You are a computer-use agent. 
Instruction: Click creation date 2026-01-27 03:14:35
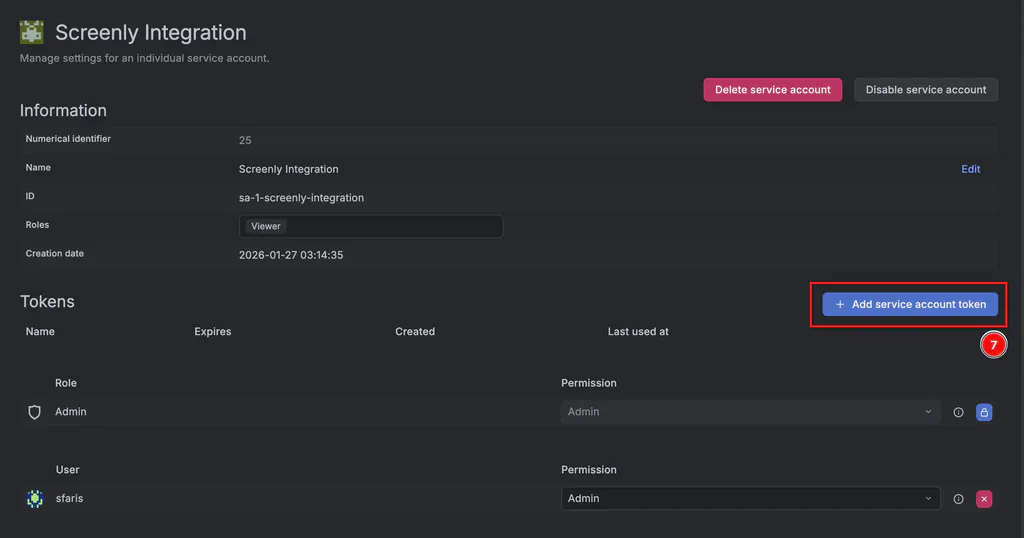coord(291,255)
